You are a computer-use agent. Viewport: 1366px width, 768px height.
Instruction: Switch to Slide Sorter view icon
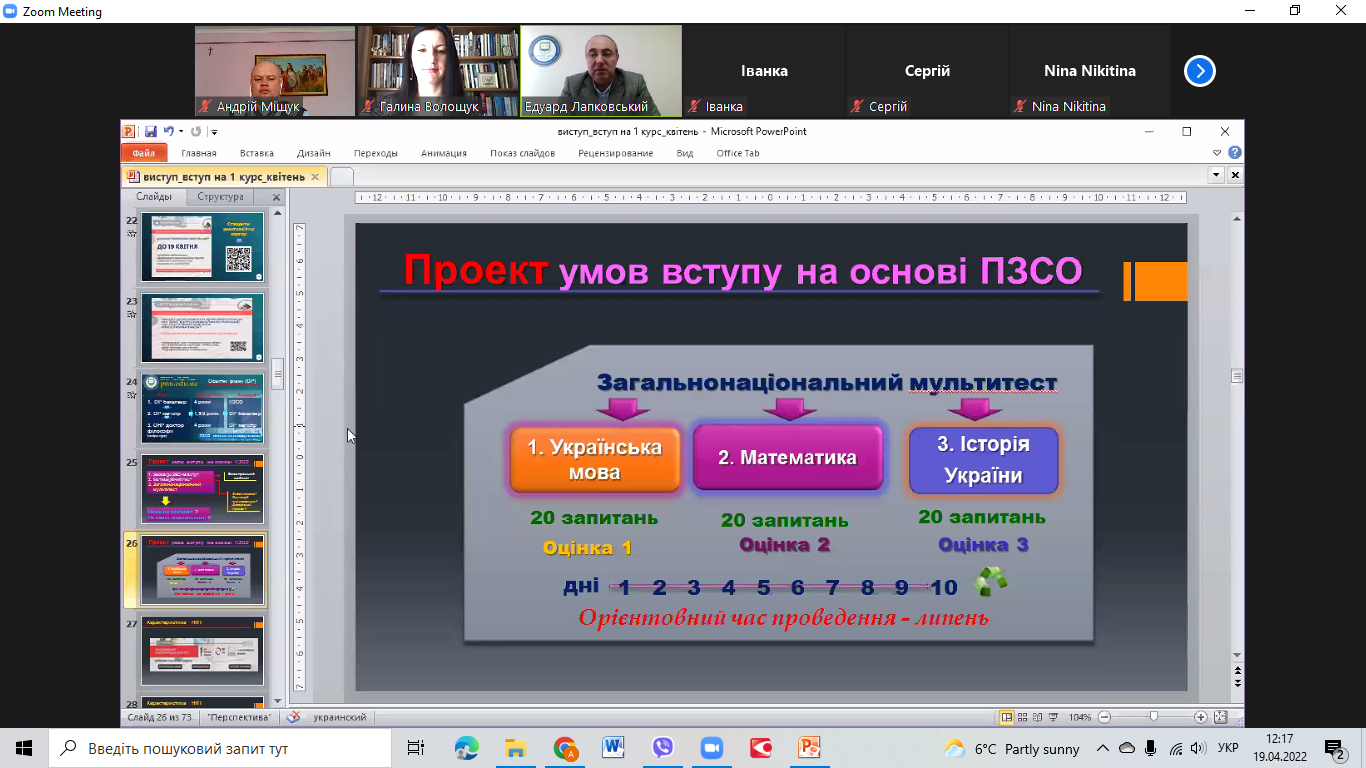tap(1022, 717)
